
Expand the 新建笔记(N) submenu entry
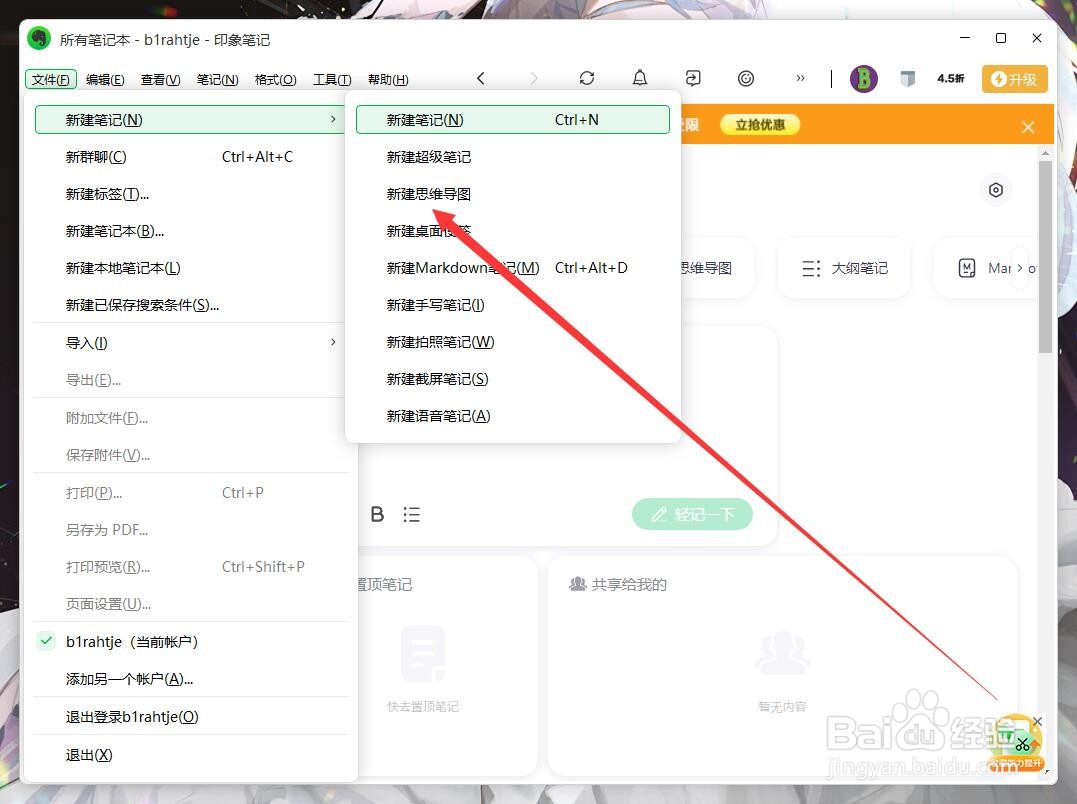[x=190, y=119]
